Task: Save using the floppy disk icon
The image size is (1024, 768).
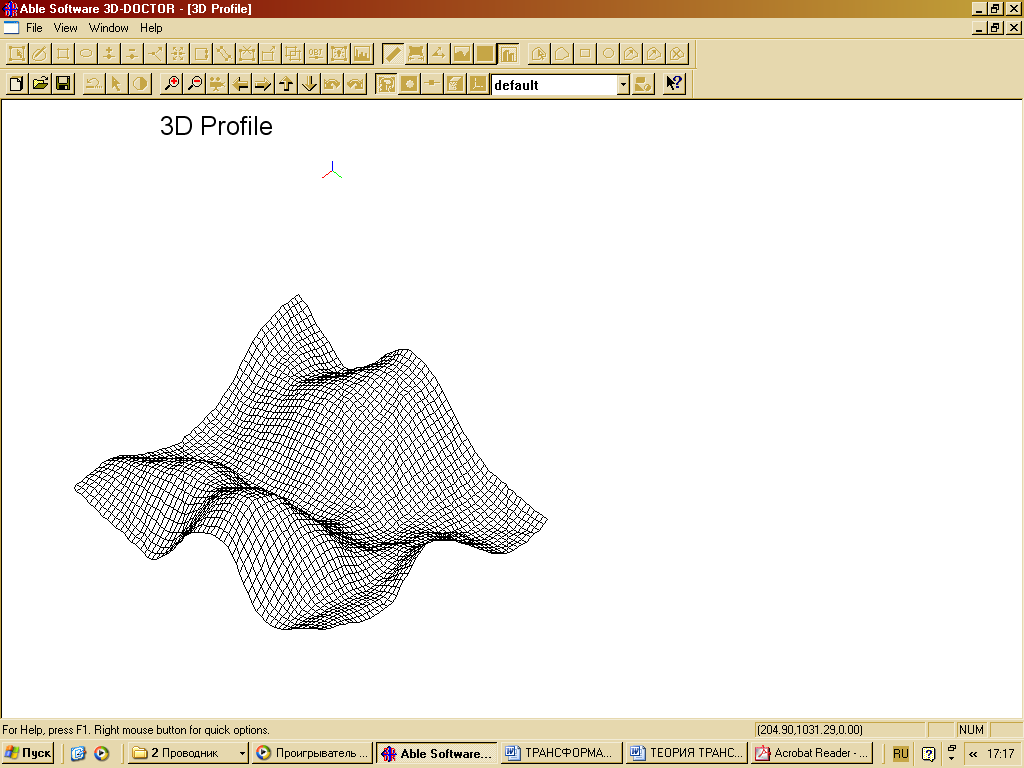Action: point(63,84)
